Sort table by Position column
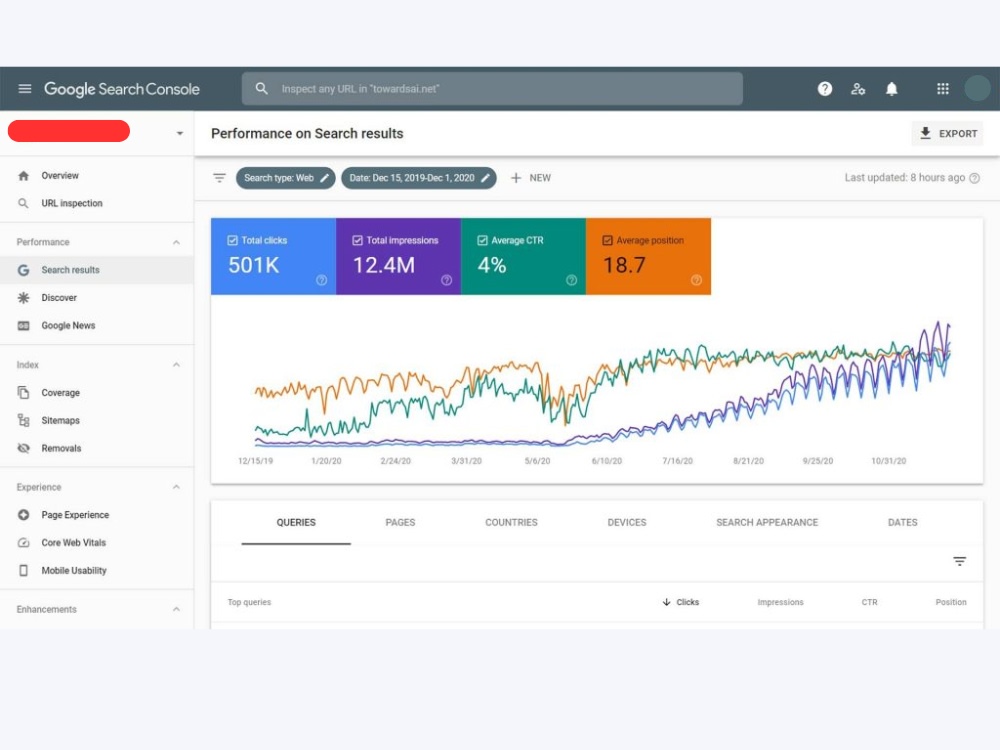Viewport: 1000px width, 750px height. 951,602
